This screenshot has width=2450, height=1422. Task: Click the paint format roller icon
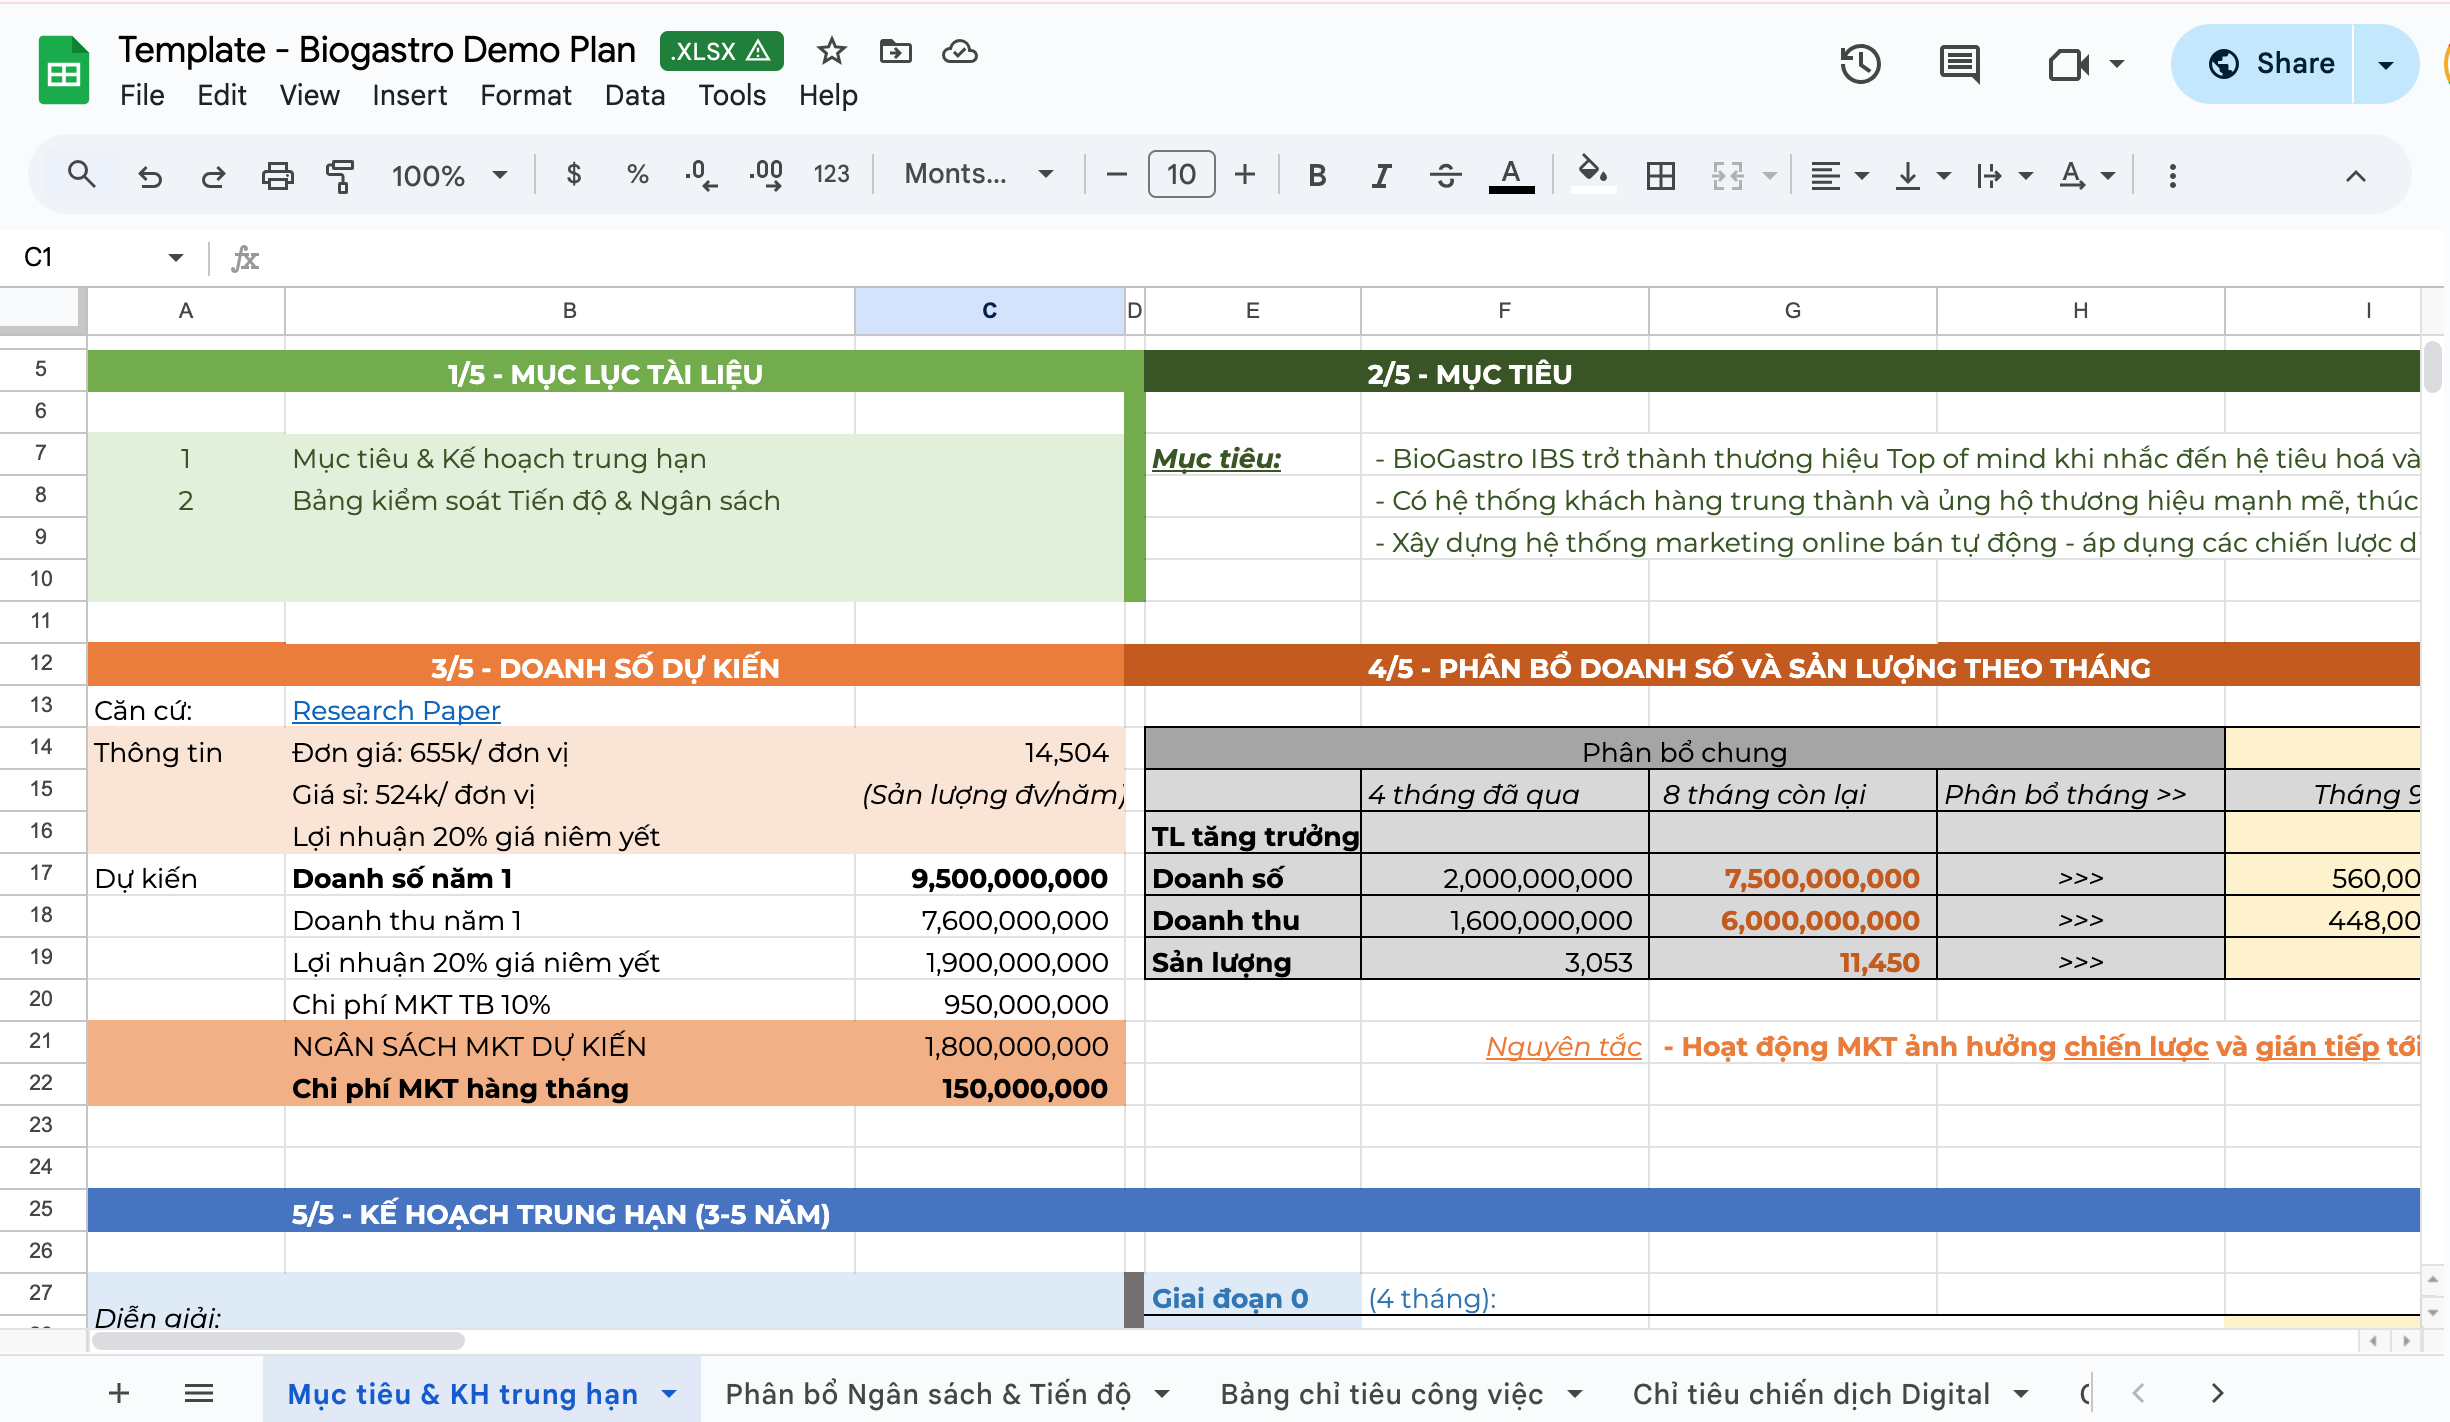pos(340,176)
